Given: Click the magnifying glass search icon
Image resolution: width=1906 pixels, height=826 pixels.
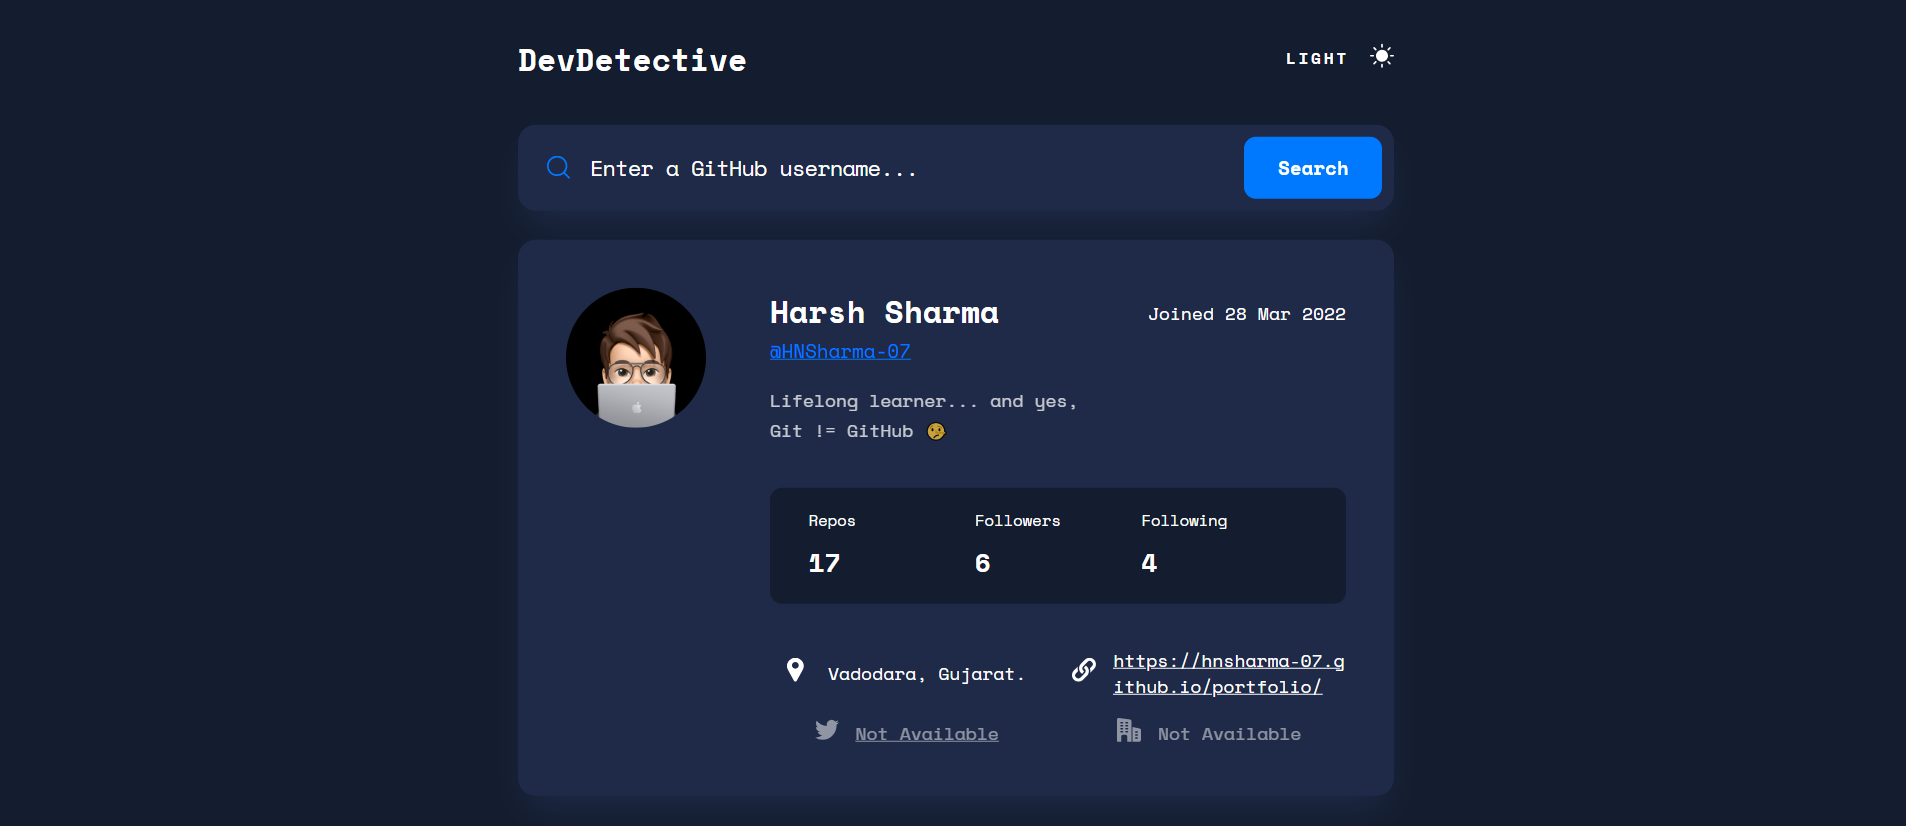Looking at the screenshot, I should [558, 168].
